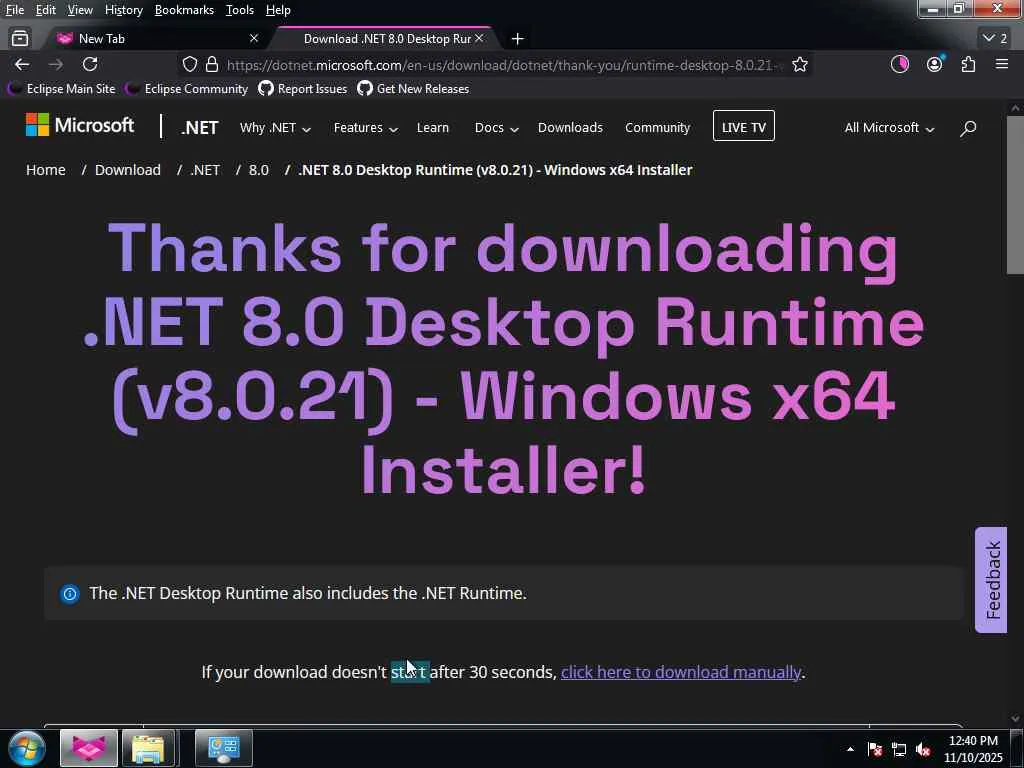Open the Community nav link

pos(657,128)
